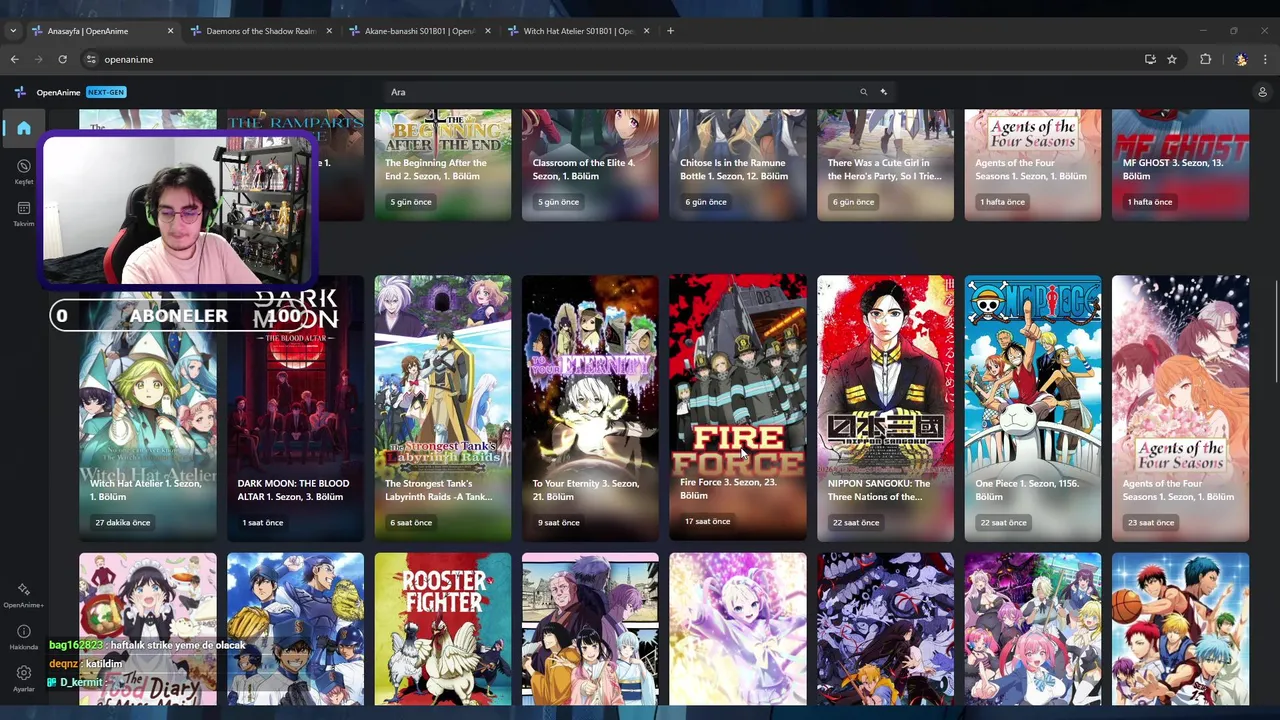Open browser profile avatar
This screenshot has width=1280, height=720.
(x=1241, y=59)
